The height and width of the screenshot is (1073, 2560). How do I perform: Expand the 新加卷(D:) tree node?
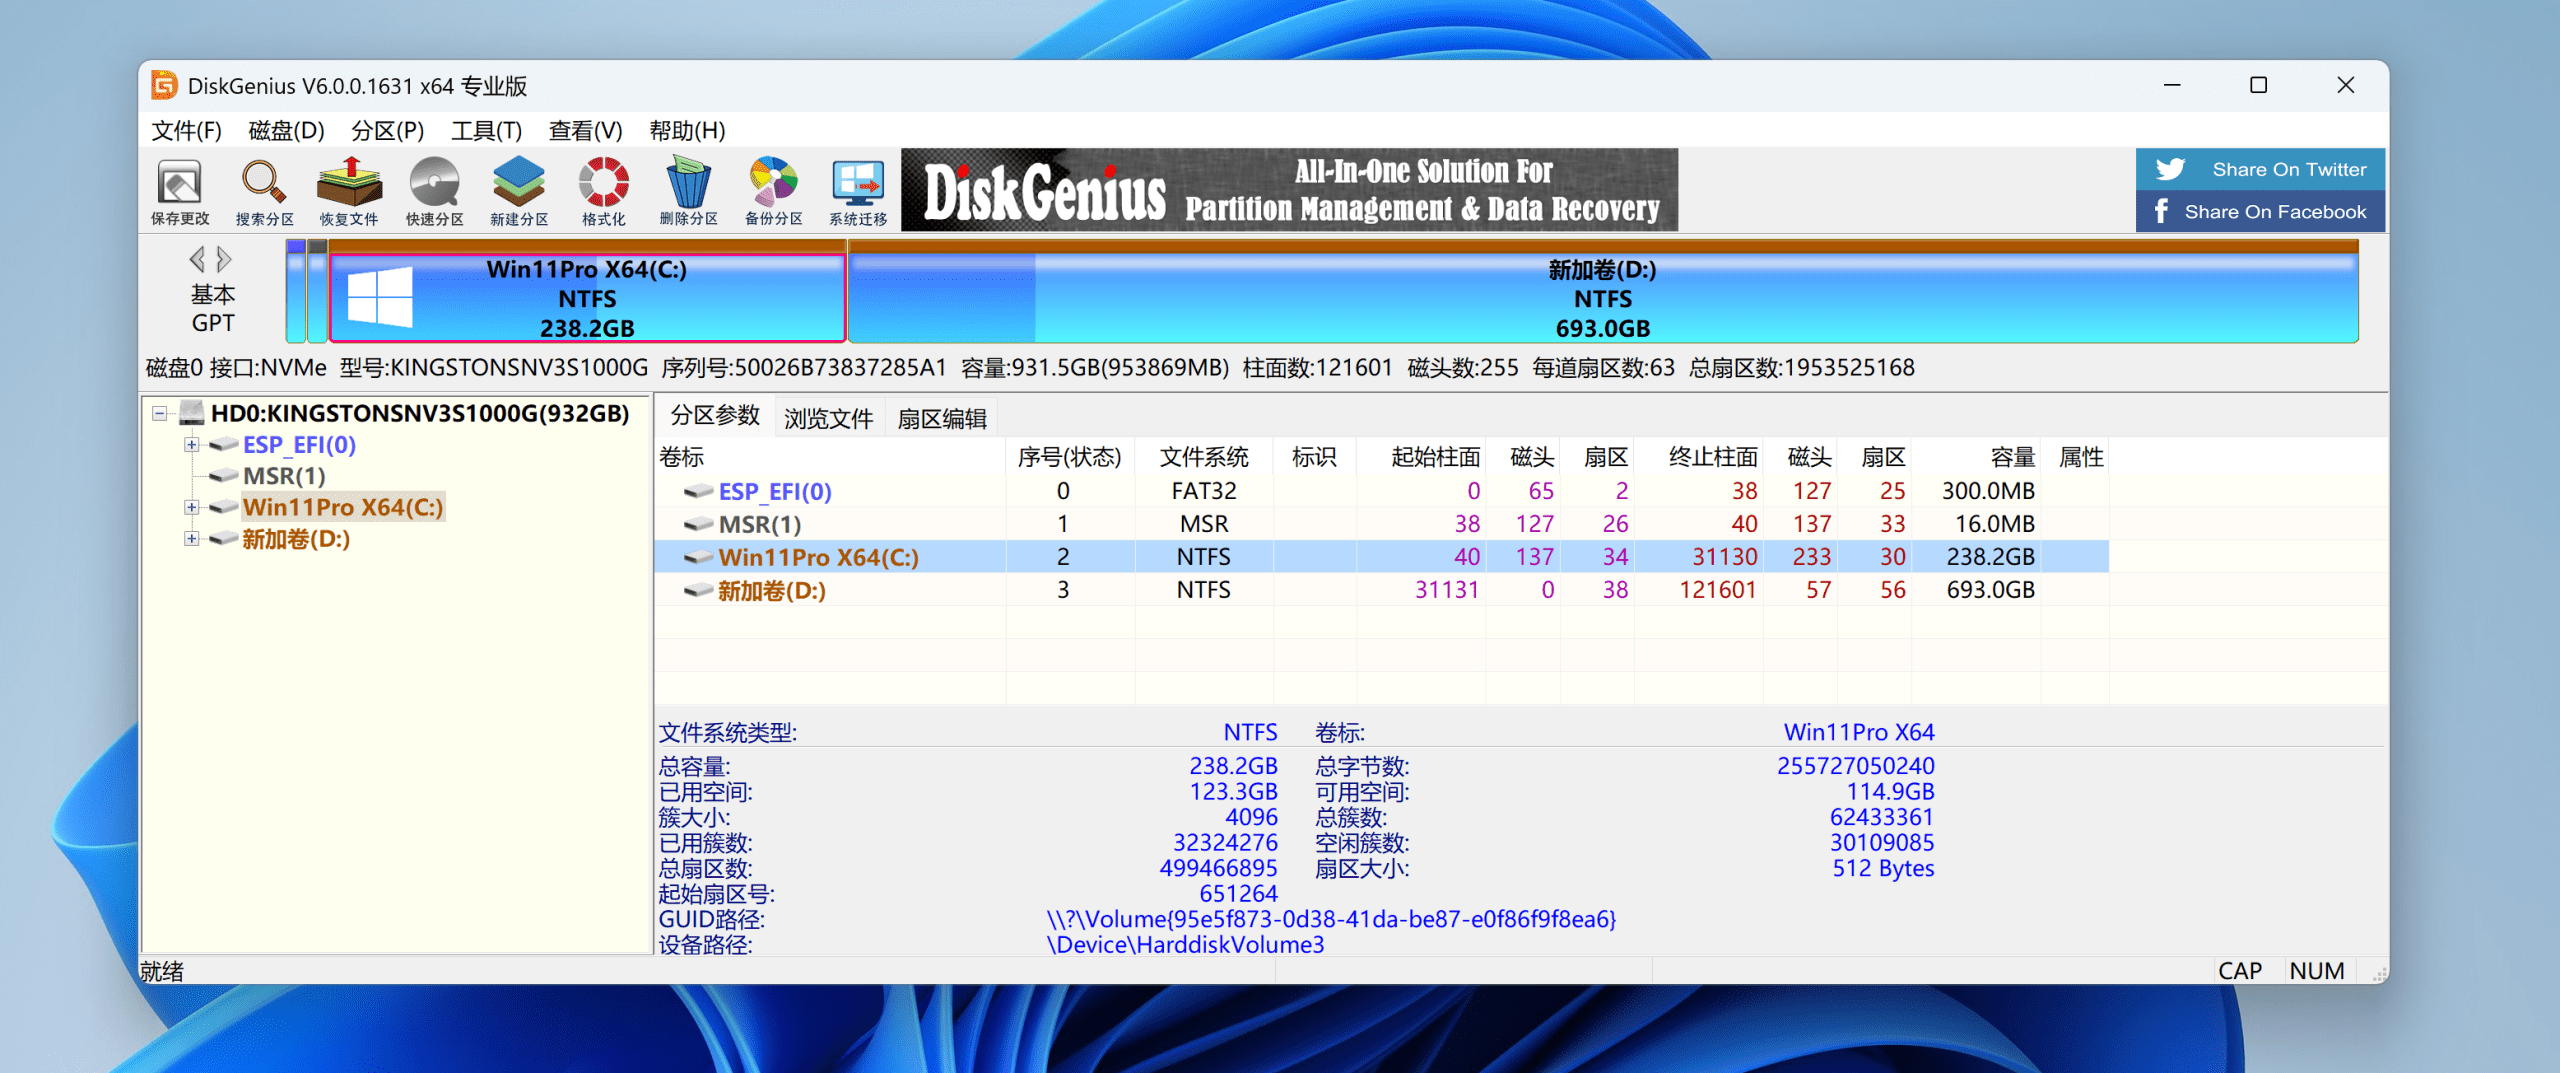191,539
